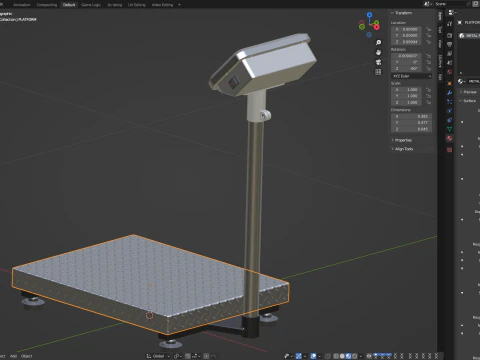Expand the Align Tools panel

pos(402,149)
